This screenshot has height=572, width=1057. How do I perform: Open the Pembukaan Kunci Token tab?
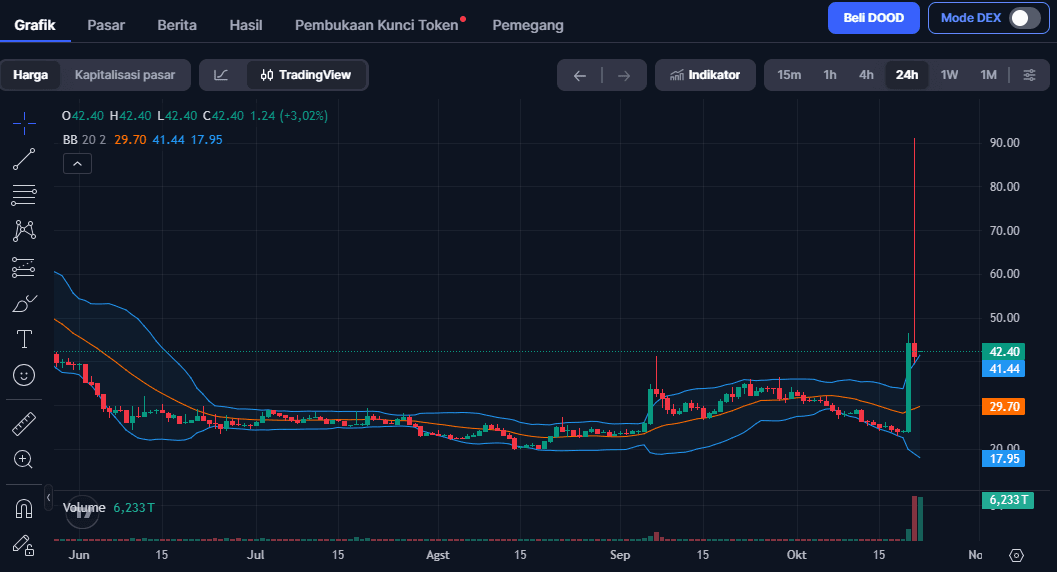[376, 25]
